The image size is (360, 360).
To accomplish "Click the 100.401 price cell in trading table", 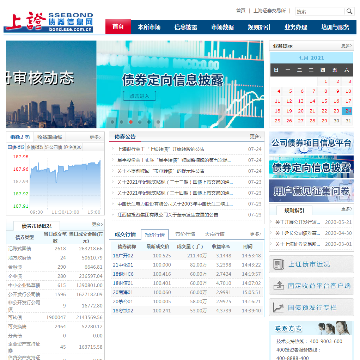I will (x=161, y=283).
